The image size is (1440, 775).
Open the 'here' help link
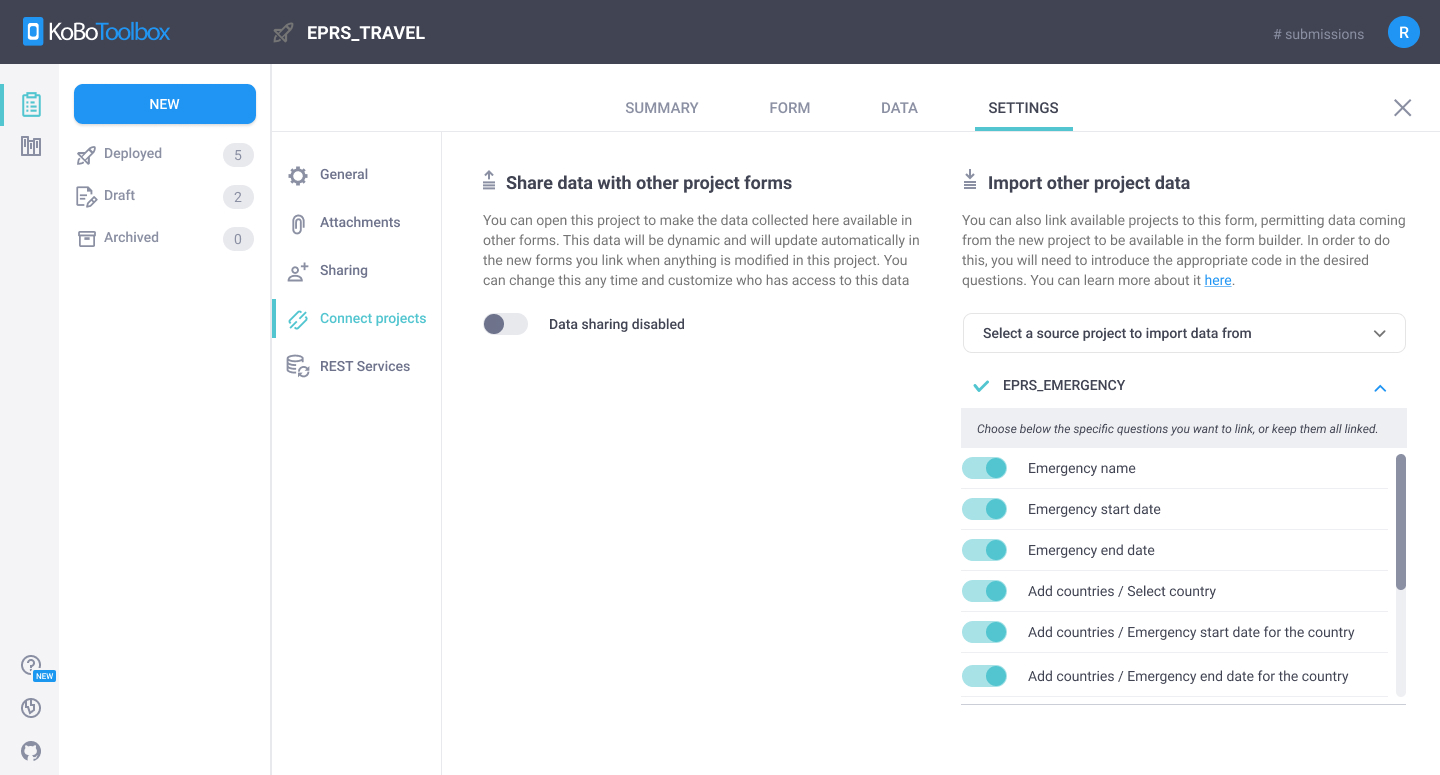click(x=1218, y=280)
